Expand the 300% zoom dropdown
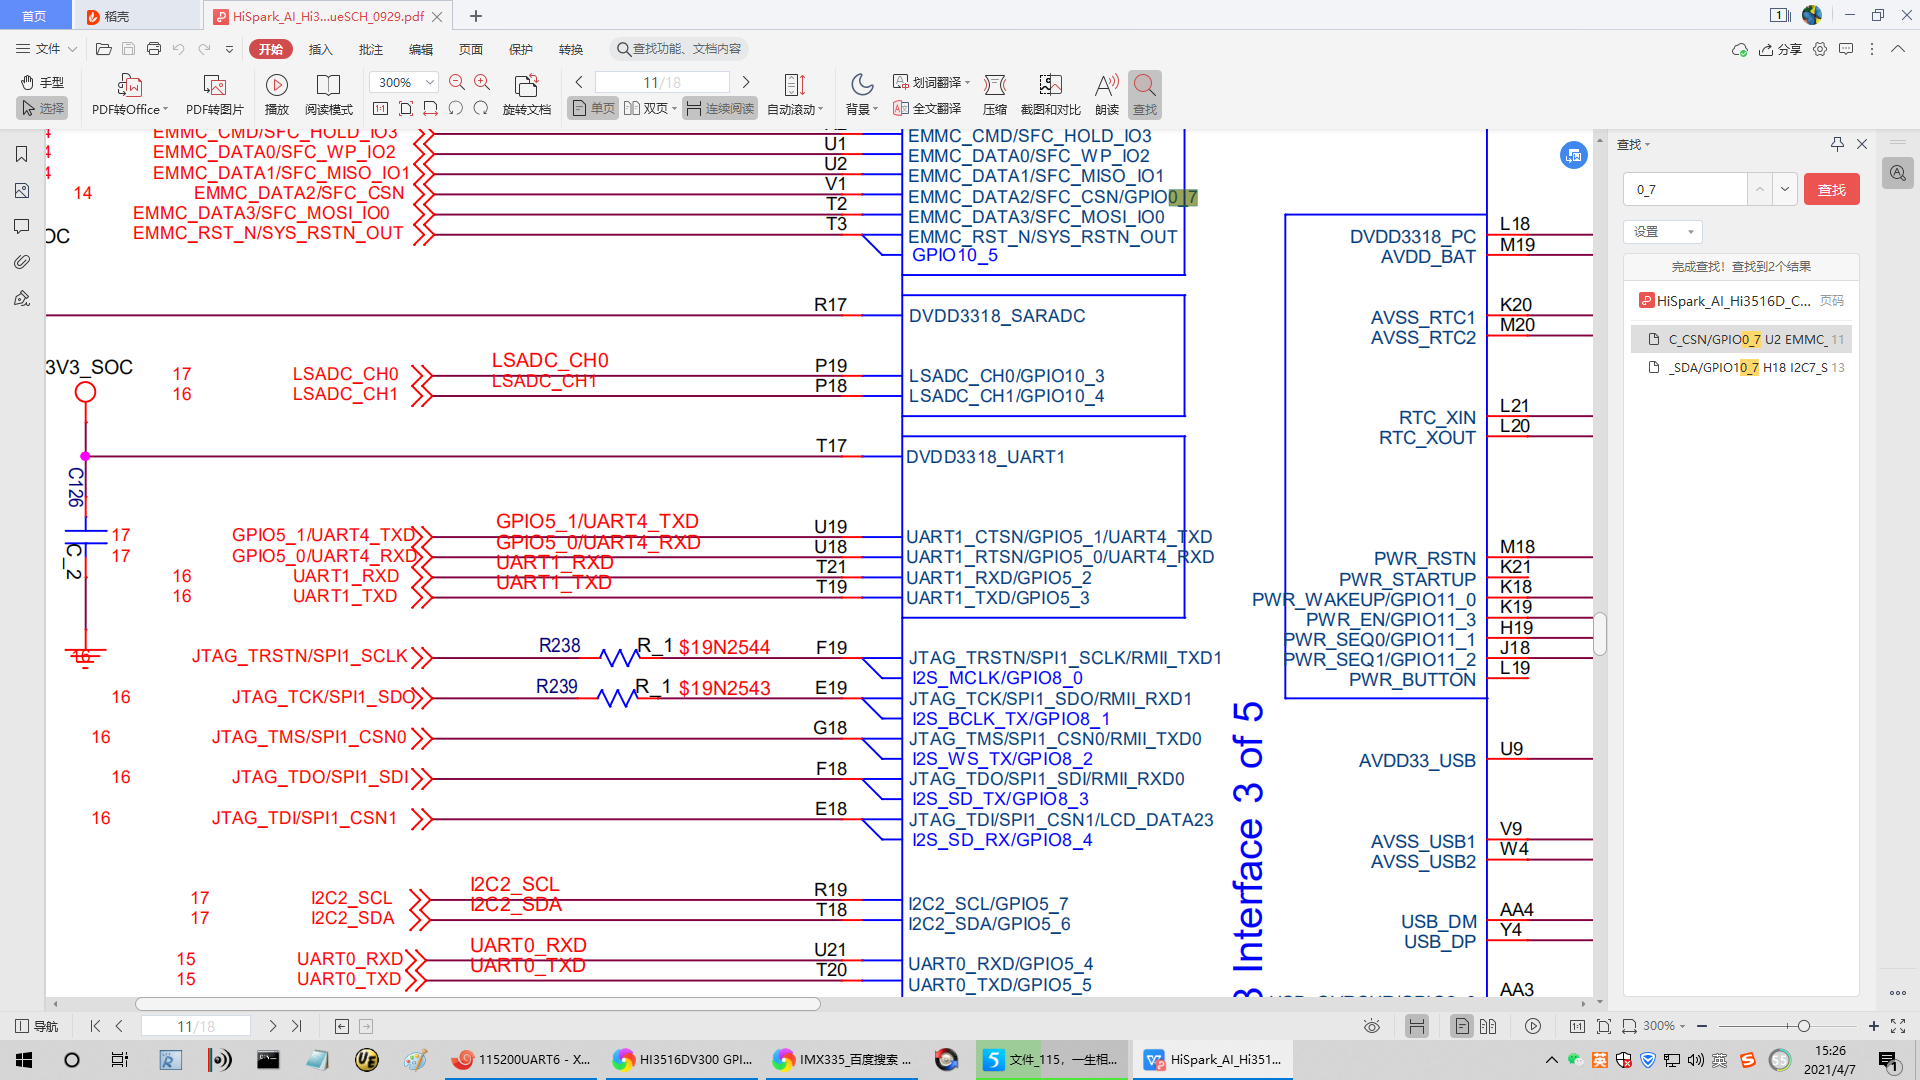Image resolution: width=1920 pixels, height=1080 pixels. coord(430,83)
